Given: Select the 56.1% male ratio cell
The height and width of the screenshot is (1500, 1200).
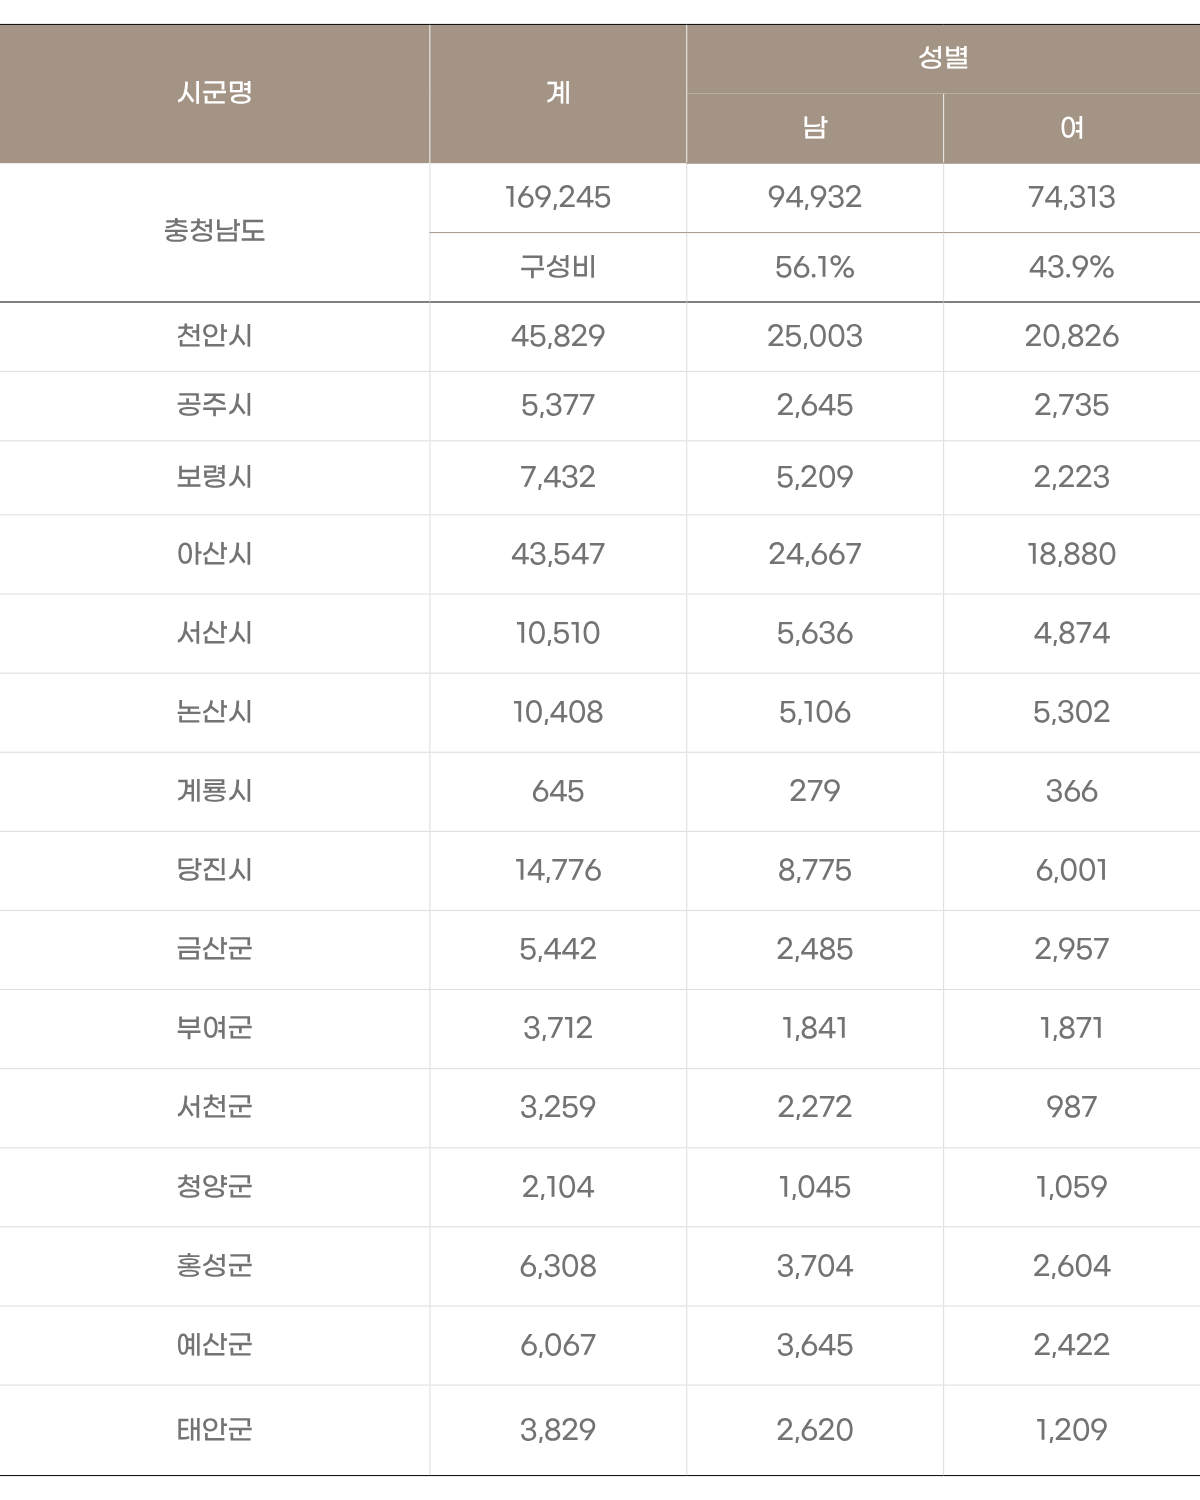Looking at the screenshot, I should 815,267.
